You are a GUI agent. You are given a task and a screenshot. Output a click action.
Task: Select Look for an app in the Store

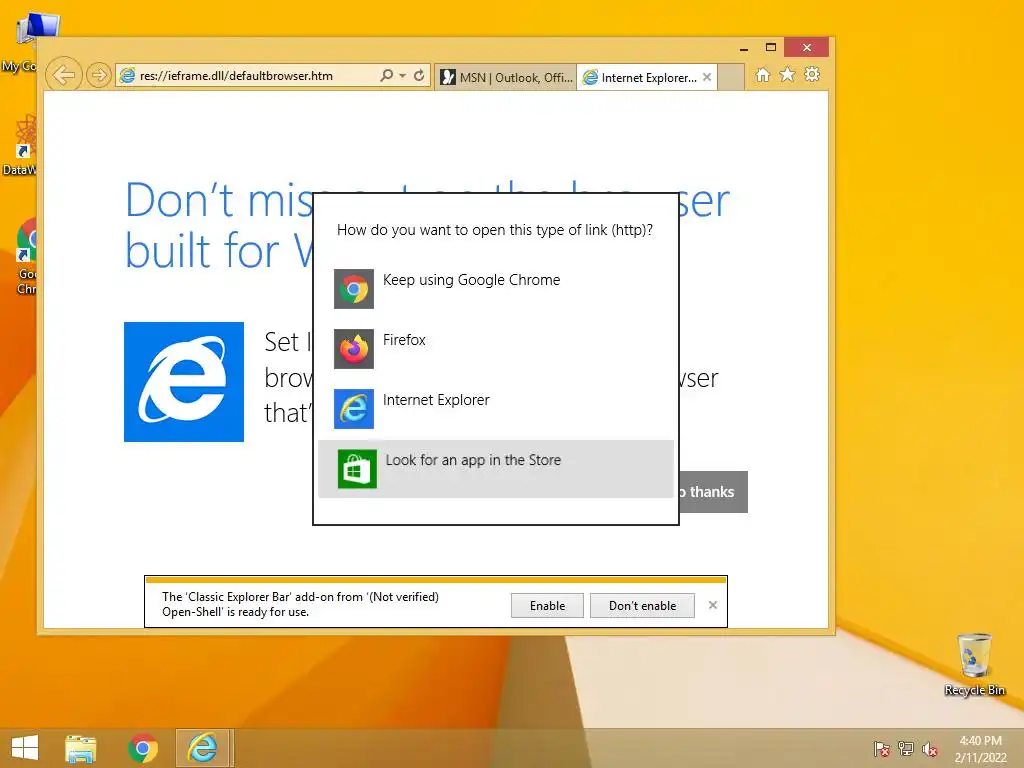coord(496,469)
